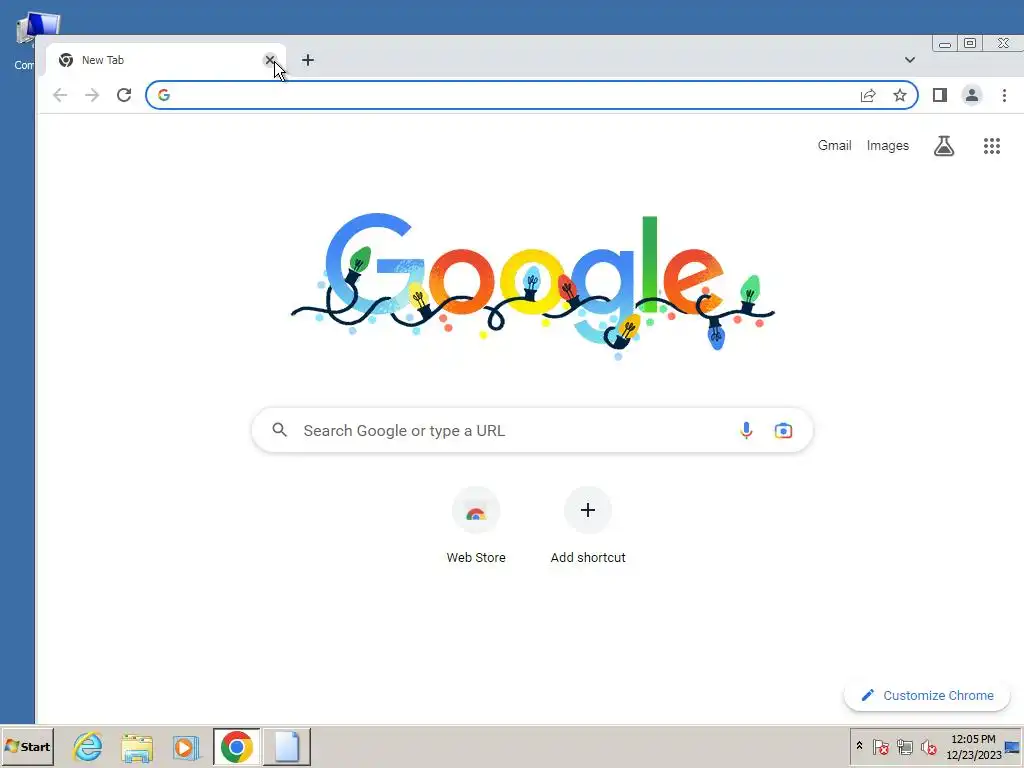This screenshot has width=1024, height=768.
Task: Minimize the Chrome window
Action: click(x=944, y=44)
